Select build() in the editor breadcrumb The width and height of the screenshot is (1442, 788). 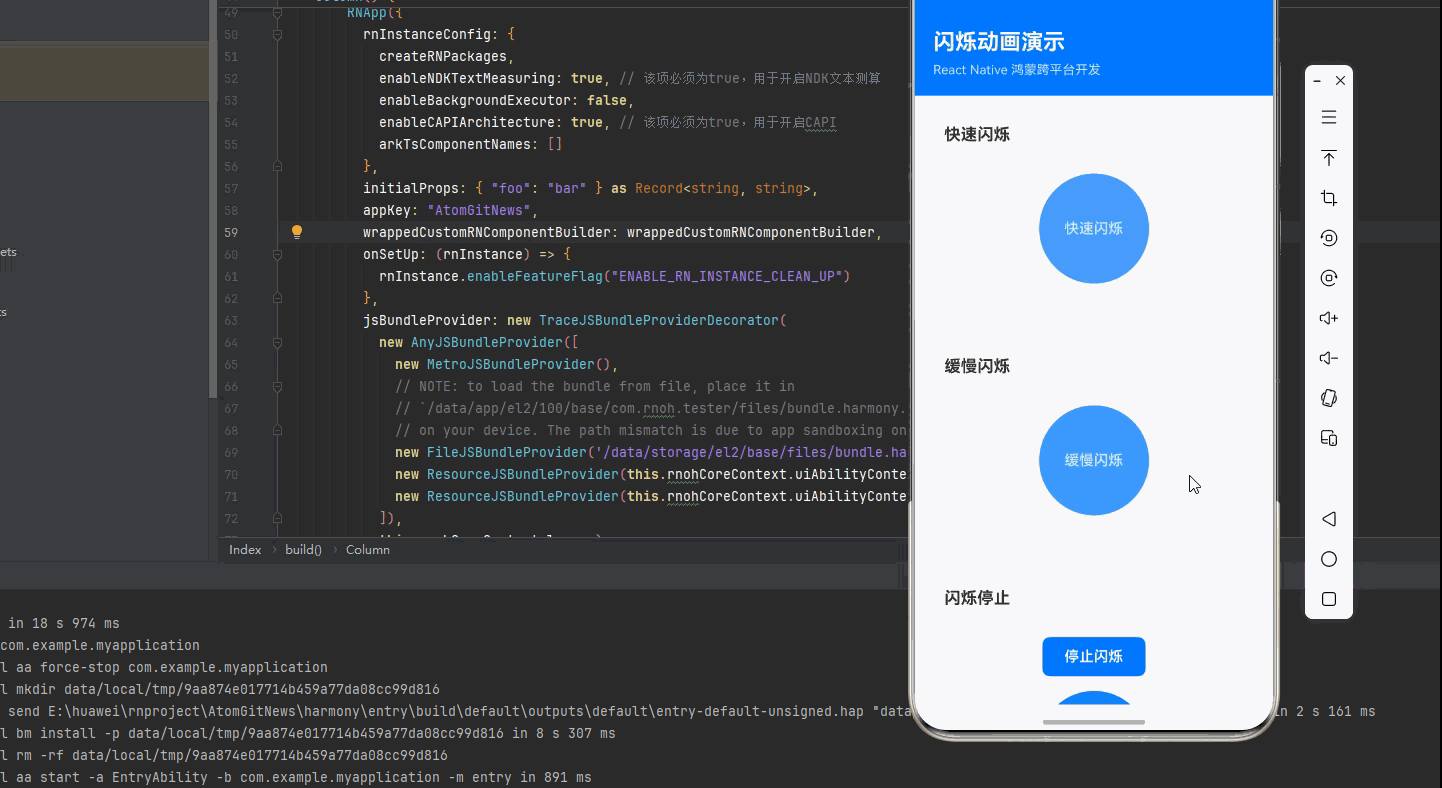(303, 550)
